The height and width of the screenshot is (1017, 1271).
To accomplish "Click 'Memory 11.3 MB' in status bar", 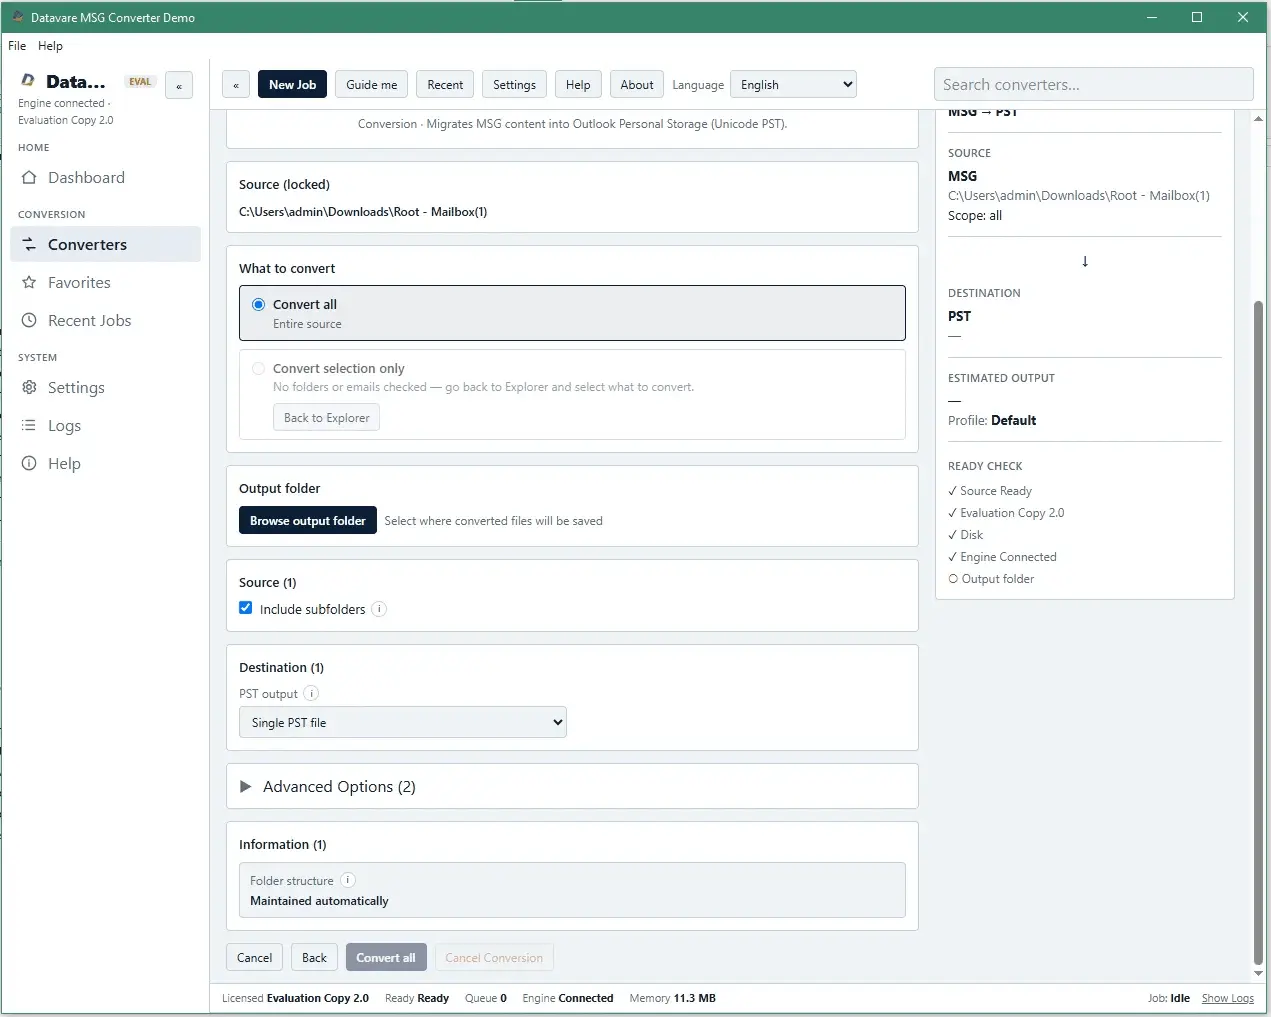I will pos(672,998).
